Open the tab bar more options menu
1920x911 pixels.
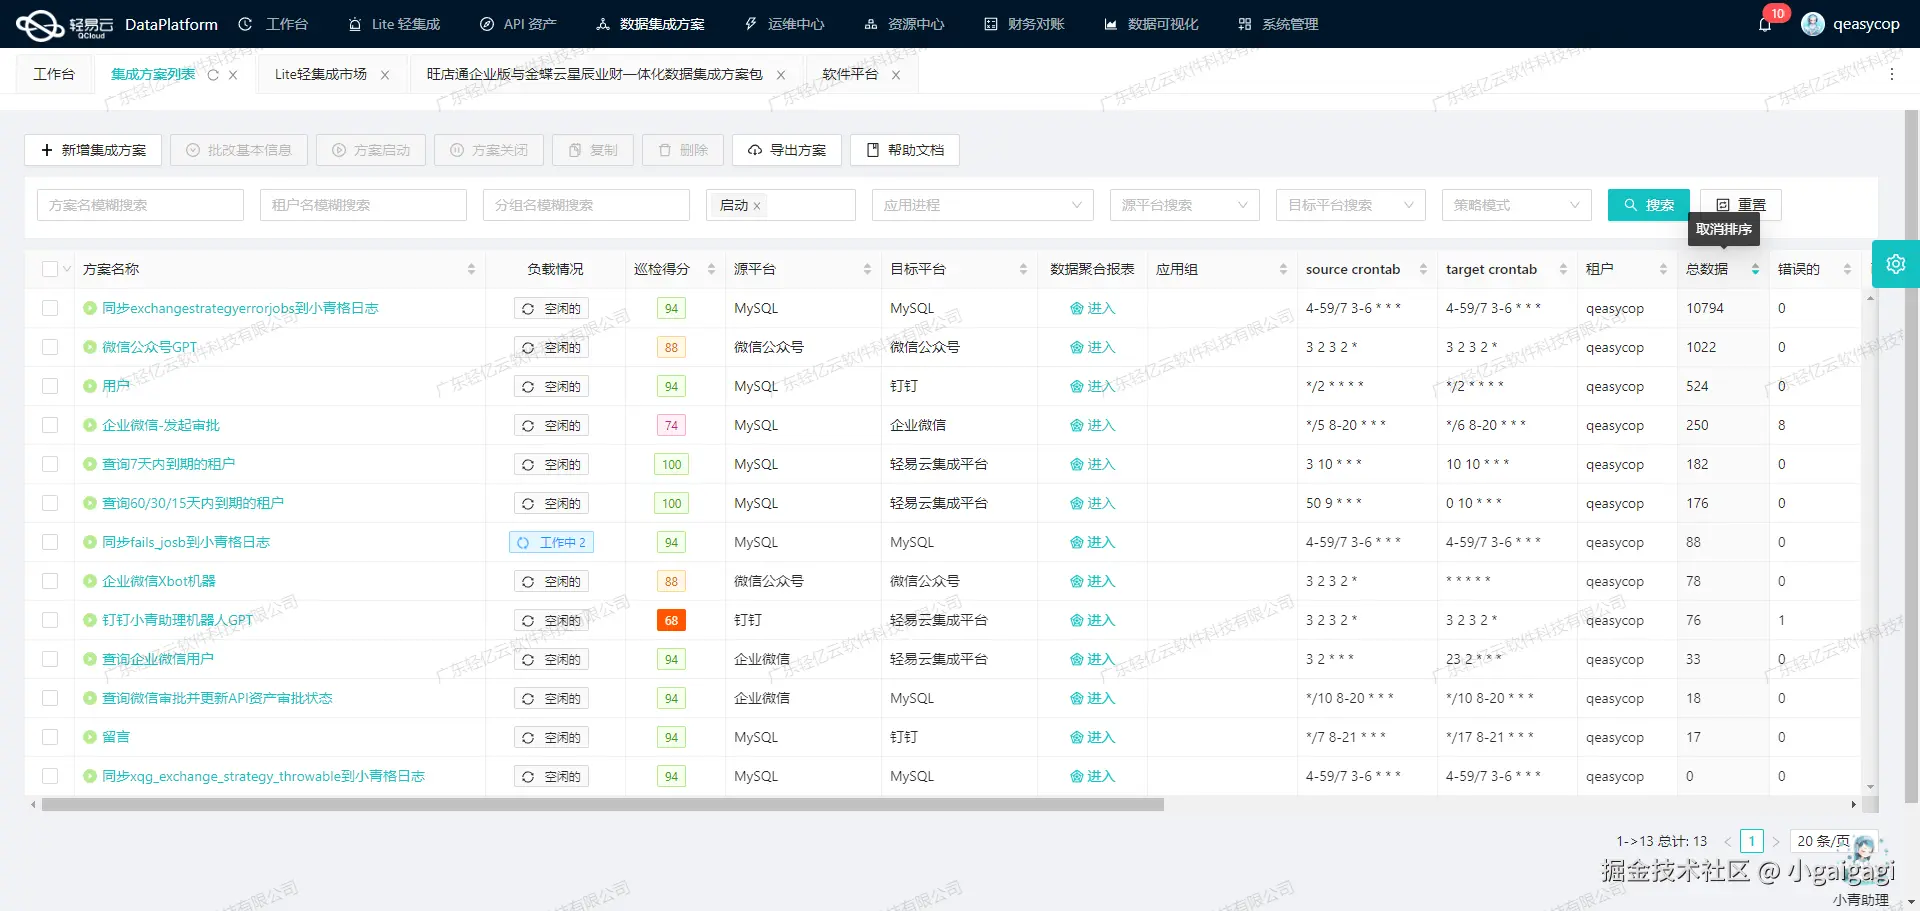pos(1891,74)
